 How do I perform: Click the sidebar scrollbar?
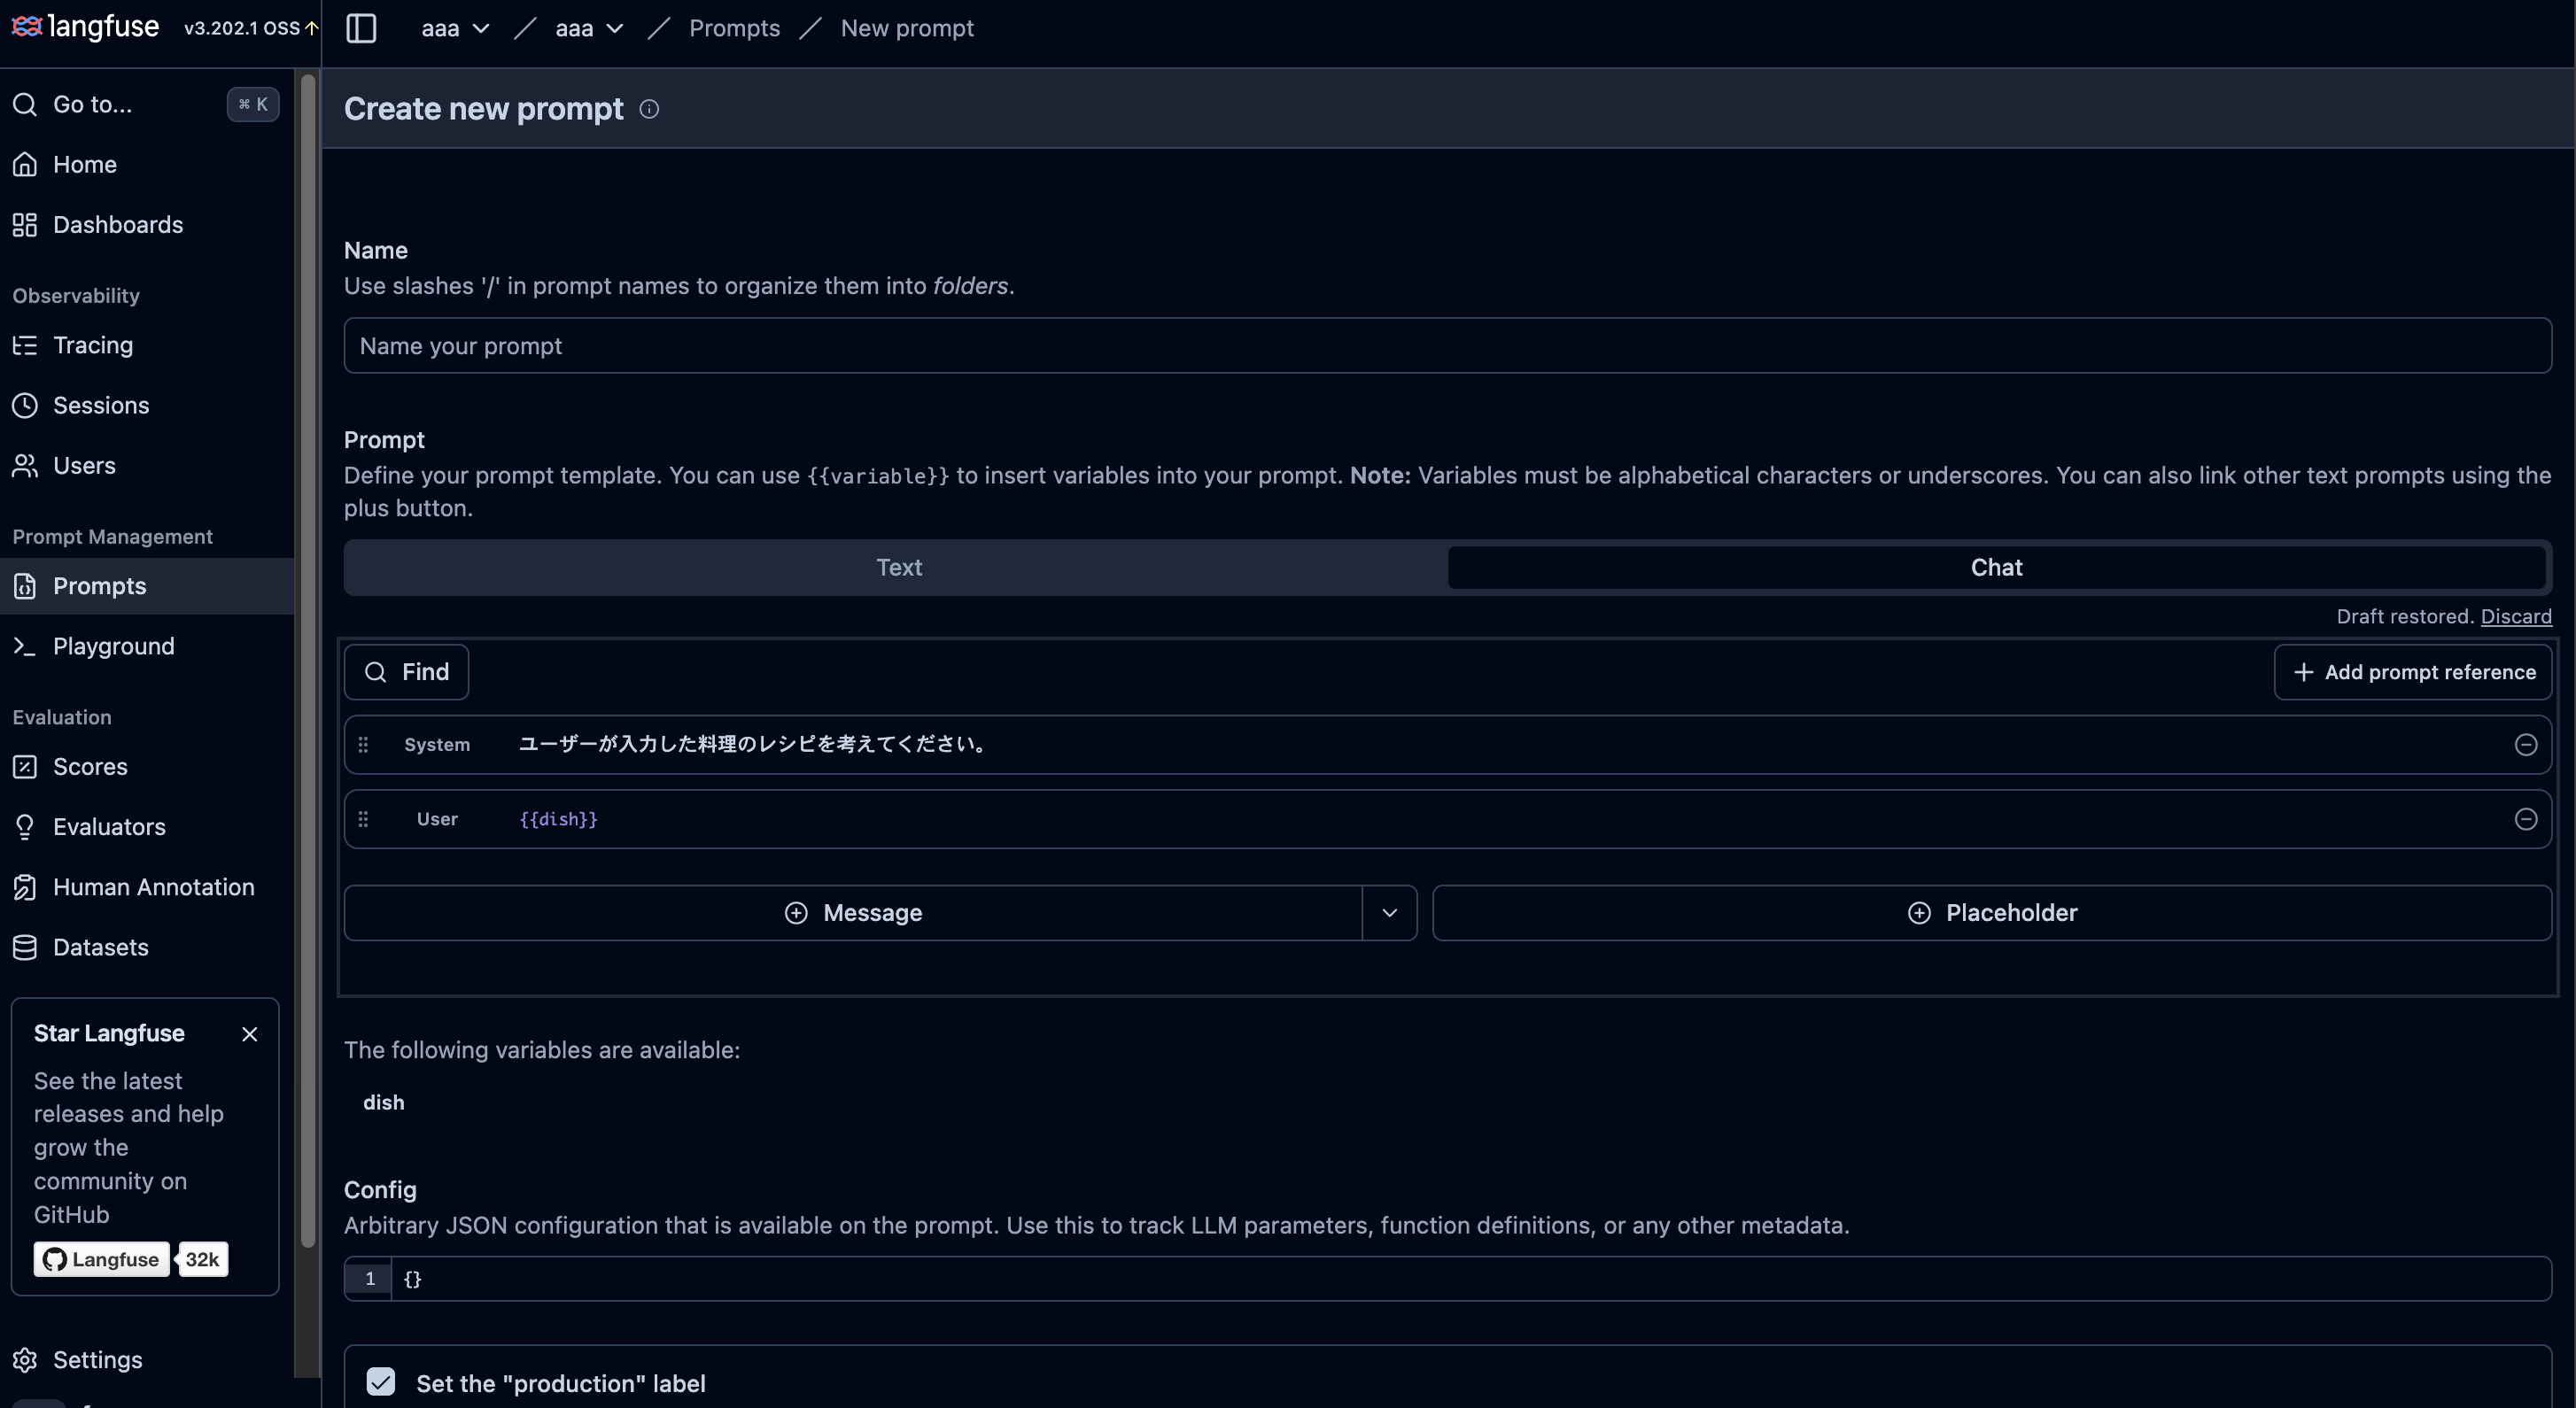pyautogui.click(x=308, y=660)
